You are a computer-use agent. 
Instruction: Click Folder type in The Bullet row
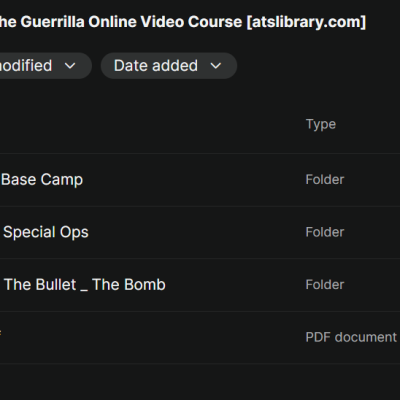click(325, 285)
